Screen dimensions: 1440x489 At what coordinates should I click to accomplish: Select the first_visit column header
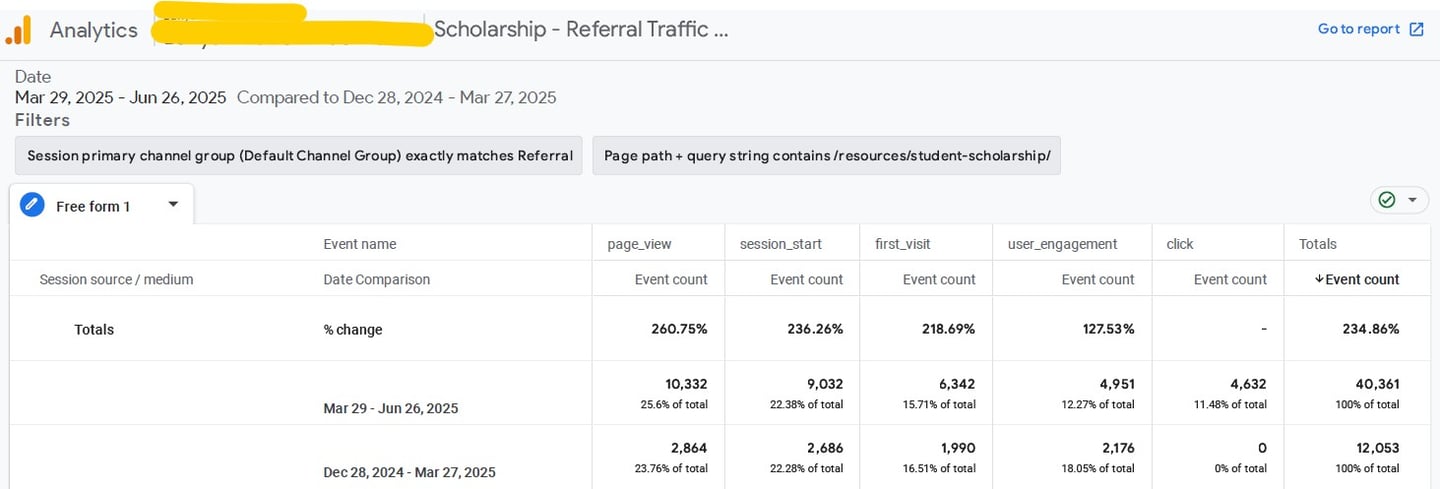click(x=901, y=244)
